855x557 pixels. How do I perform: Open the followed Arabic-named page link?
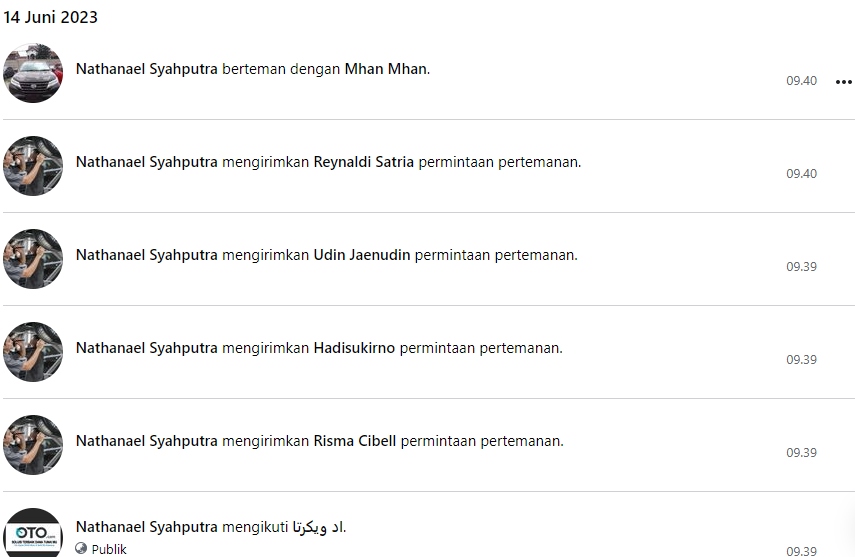318,527
